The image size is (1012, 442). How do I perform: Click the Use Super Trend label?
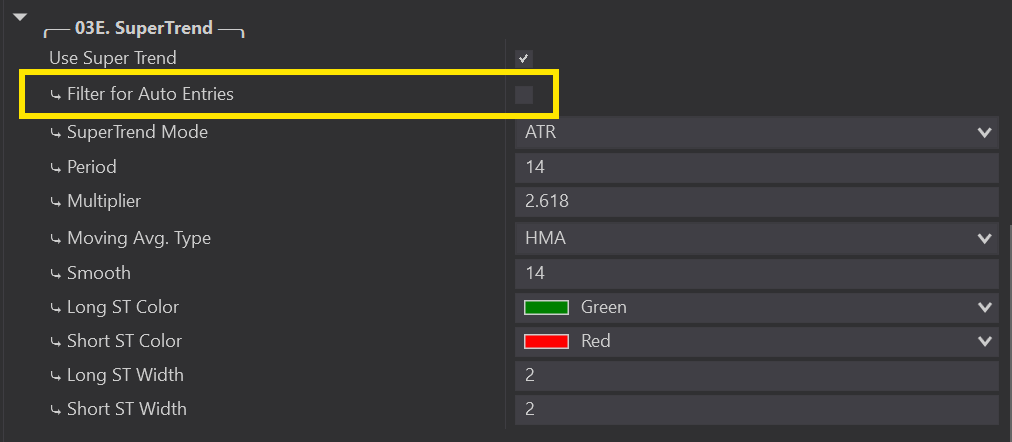pos(112,59)
